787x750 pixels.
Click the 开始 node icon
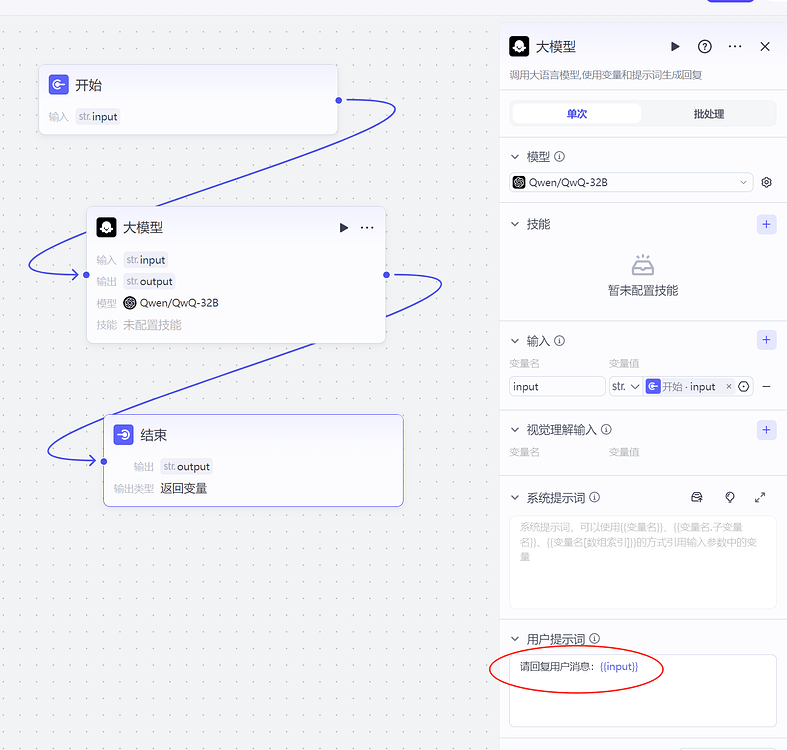coord(59,85)
